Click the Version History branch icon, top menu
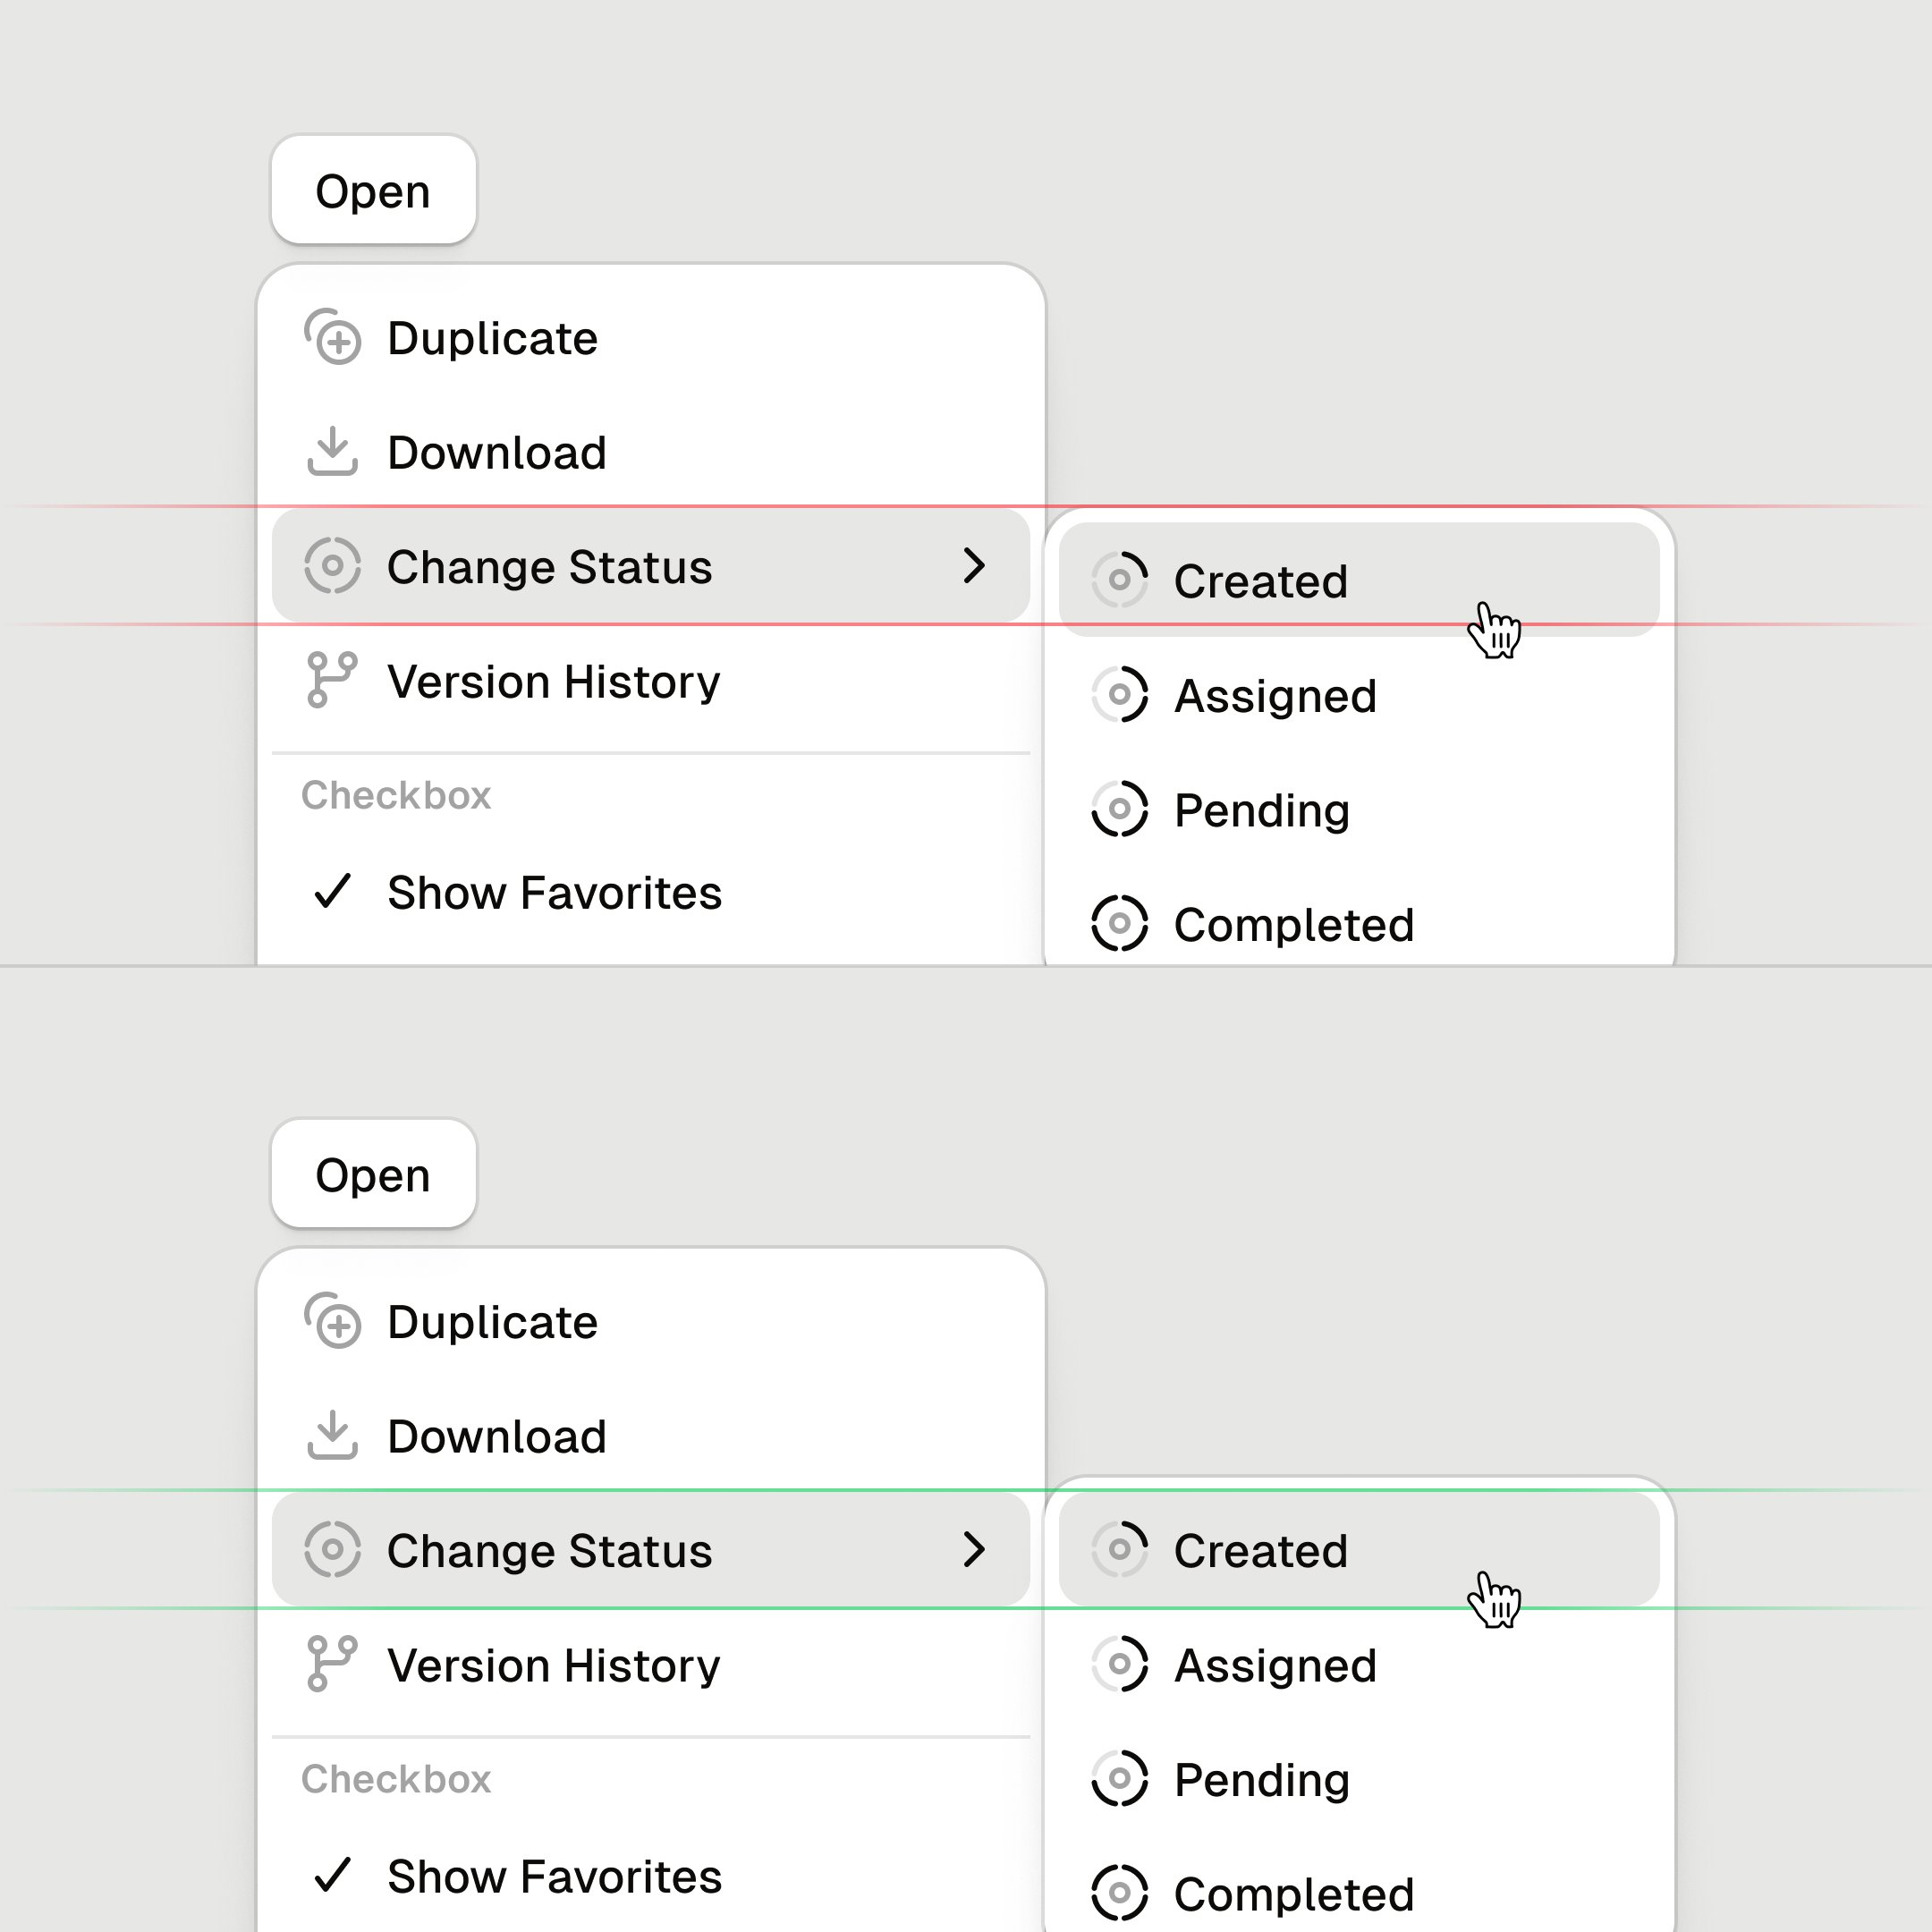 332,680
